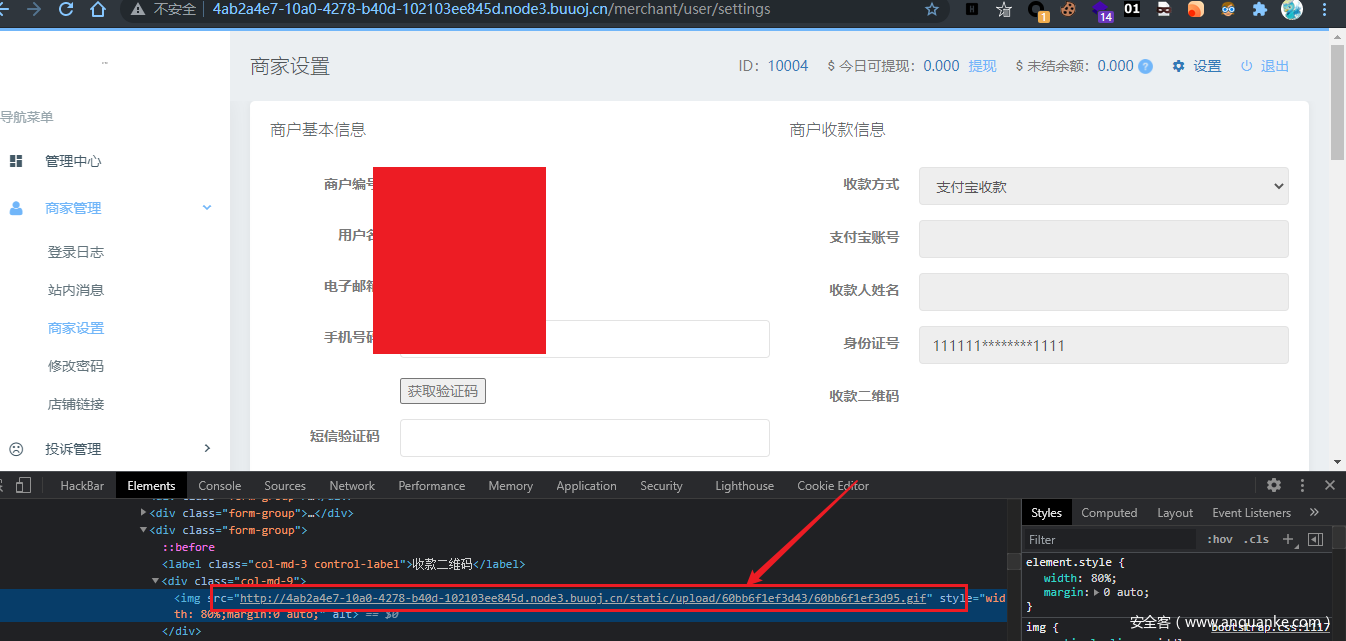Click the 收款人姓名 input field
Image resolution: width=1346 pixels, height=641 pixels.
pos(1104,292)
